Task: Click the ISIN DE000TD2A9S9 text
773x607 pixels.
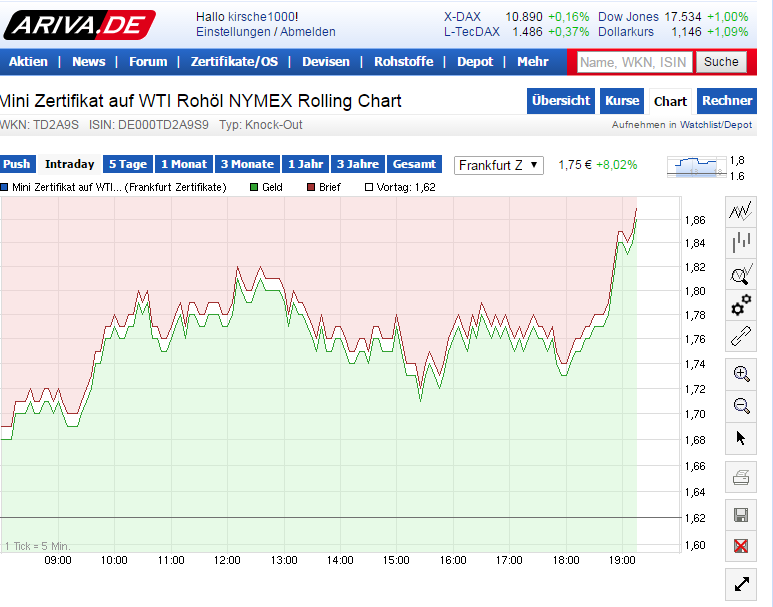Action: click(148, 125)
